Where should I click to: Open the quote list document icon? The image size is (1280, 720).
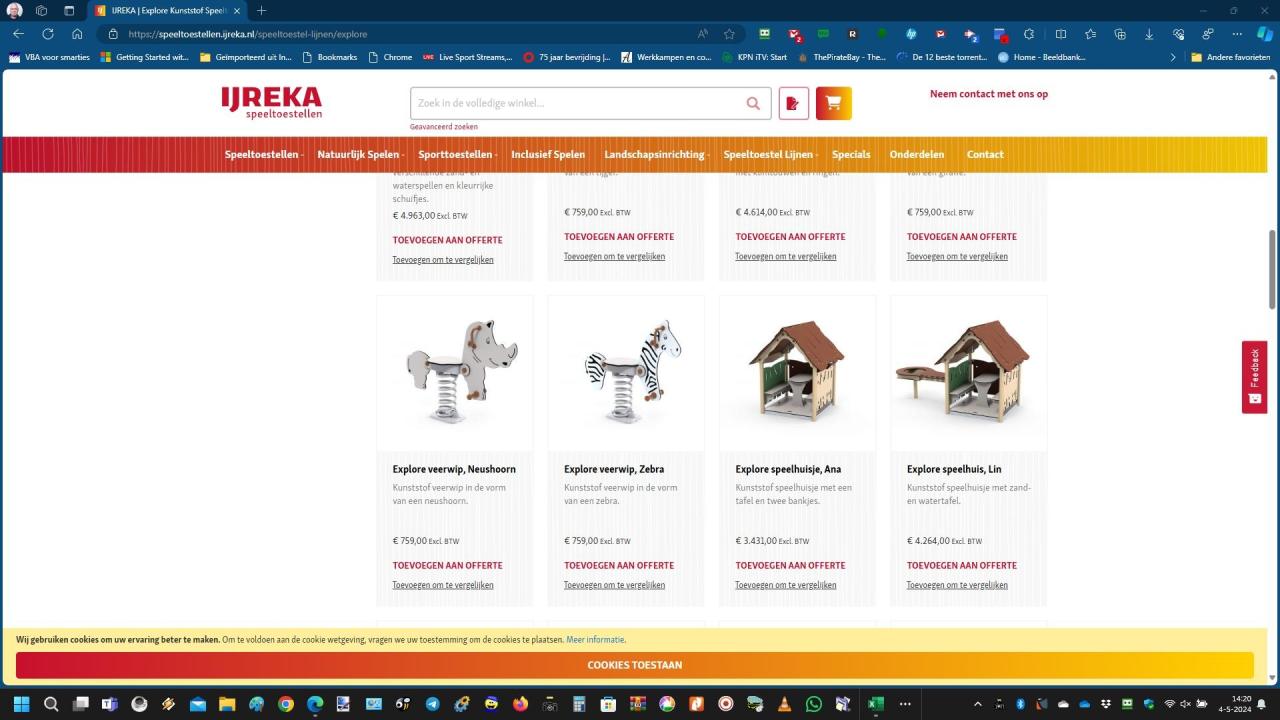[793, 103]
